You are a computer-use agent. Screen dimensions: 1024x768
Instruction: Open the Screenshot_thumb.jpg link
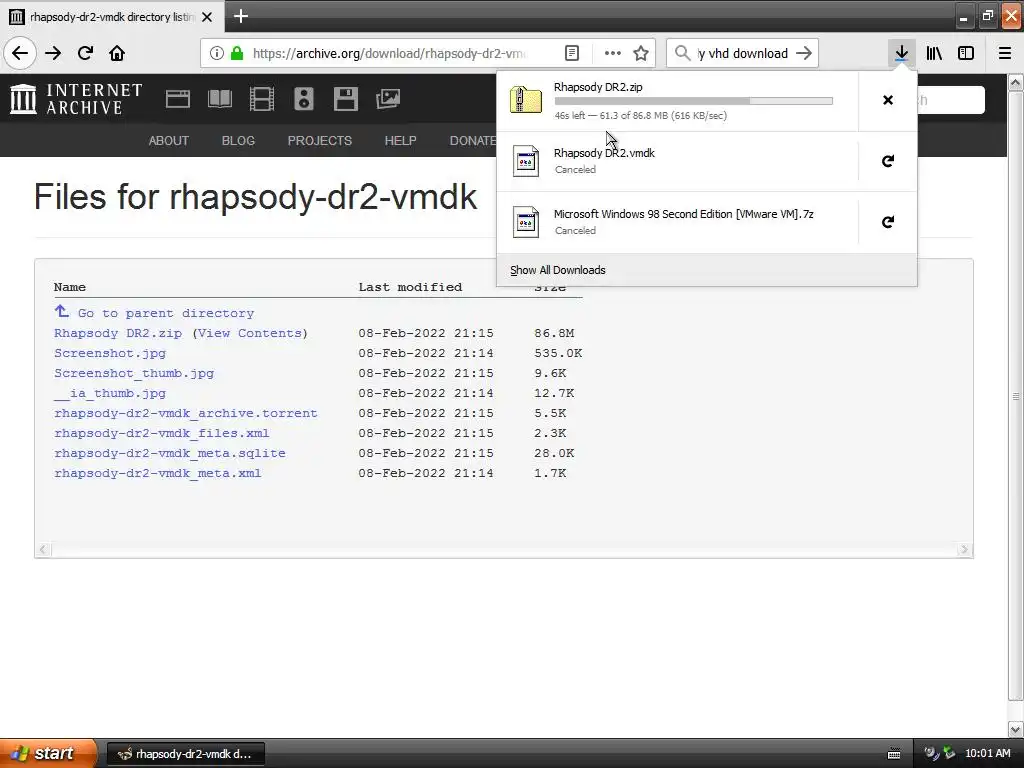click(x=134, y=374)
